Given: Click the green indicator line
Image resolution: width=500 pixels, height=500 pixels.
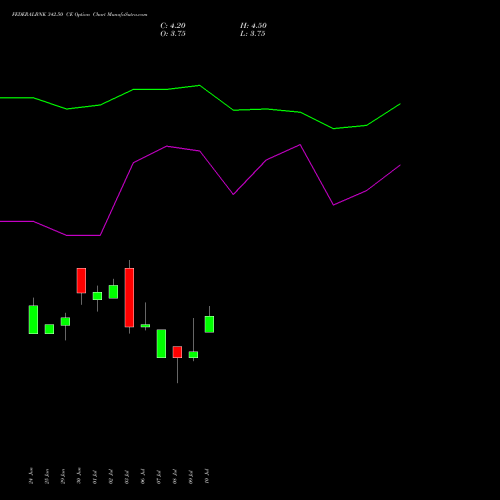Looking at the screenshot, I should tap(200, 86).
